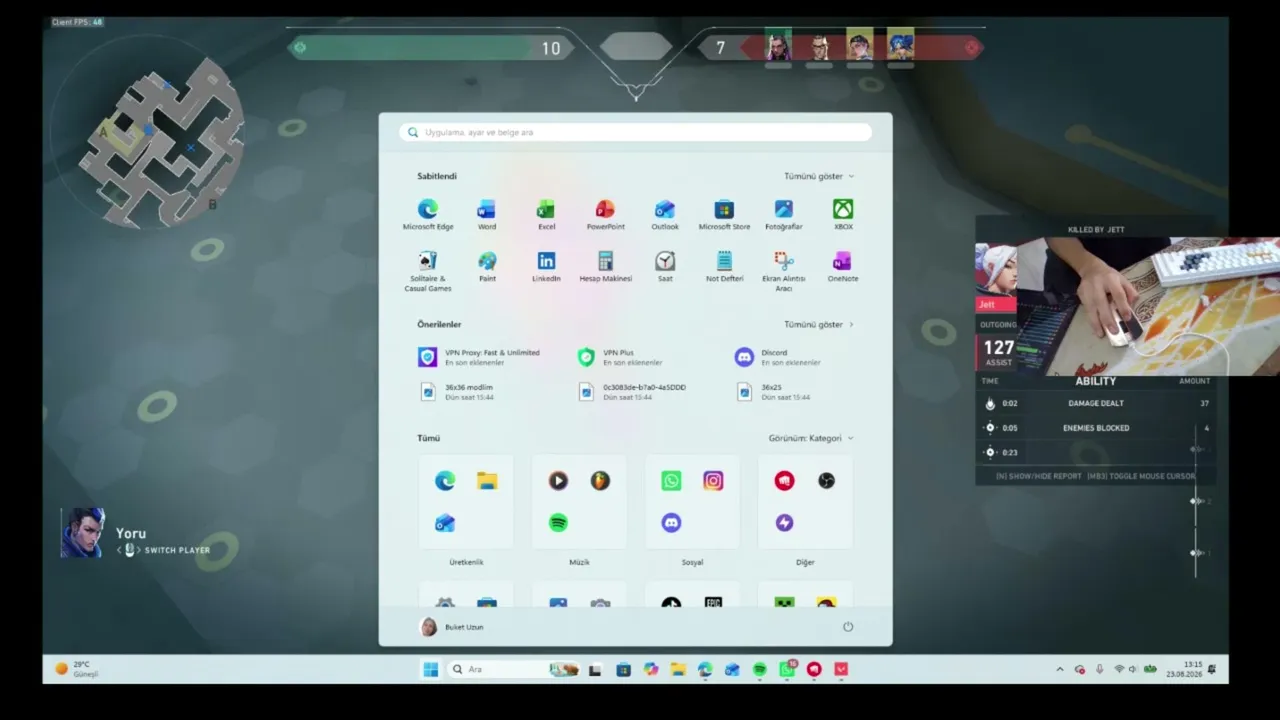The image size is (1280, 720).
Task: Launch Hesap Makinesi calculator app
Action: click(x=605, y=267)
